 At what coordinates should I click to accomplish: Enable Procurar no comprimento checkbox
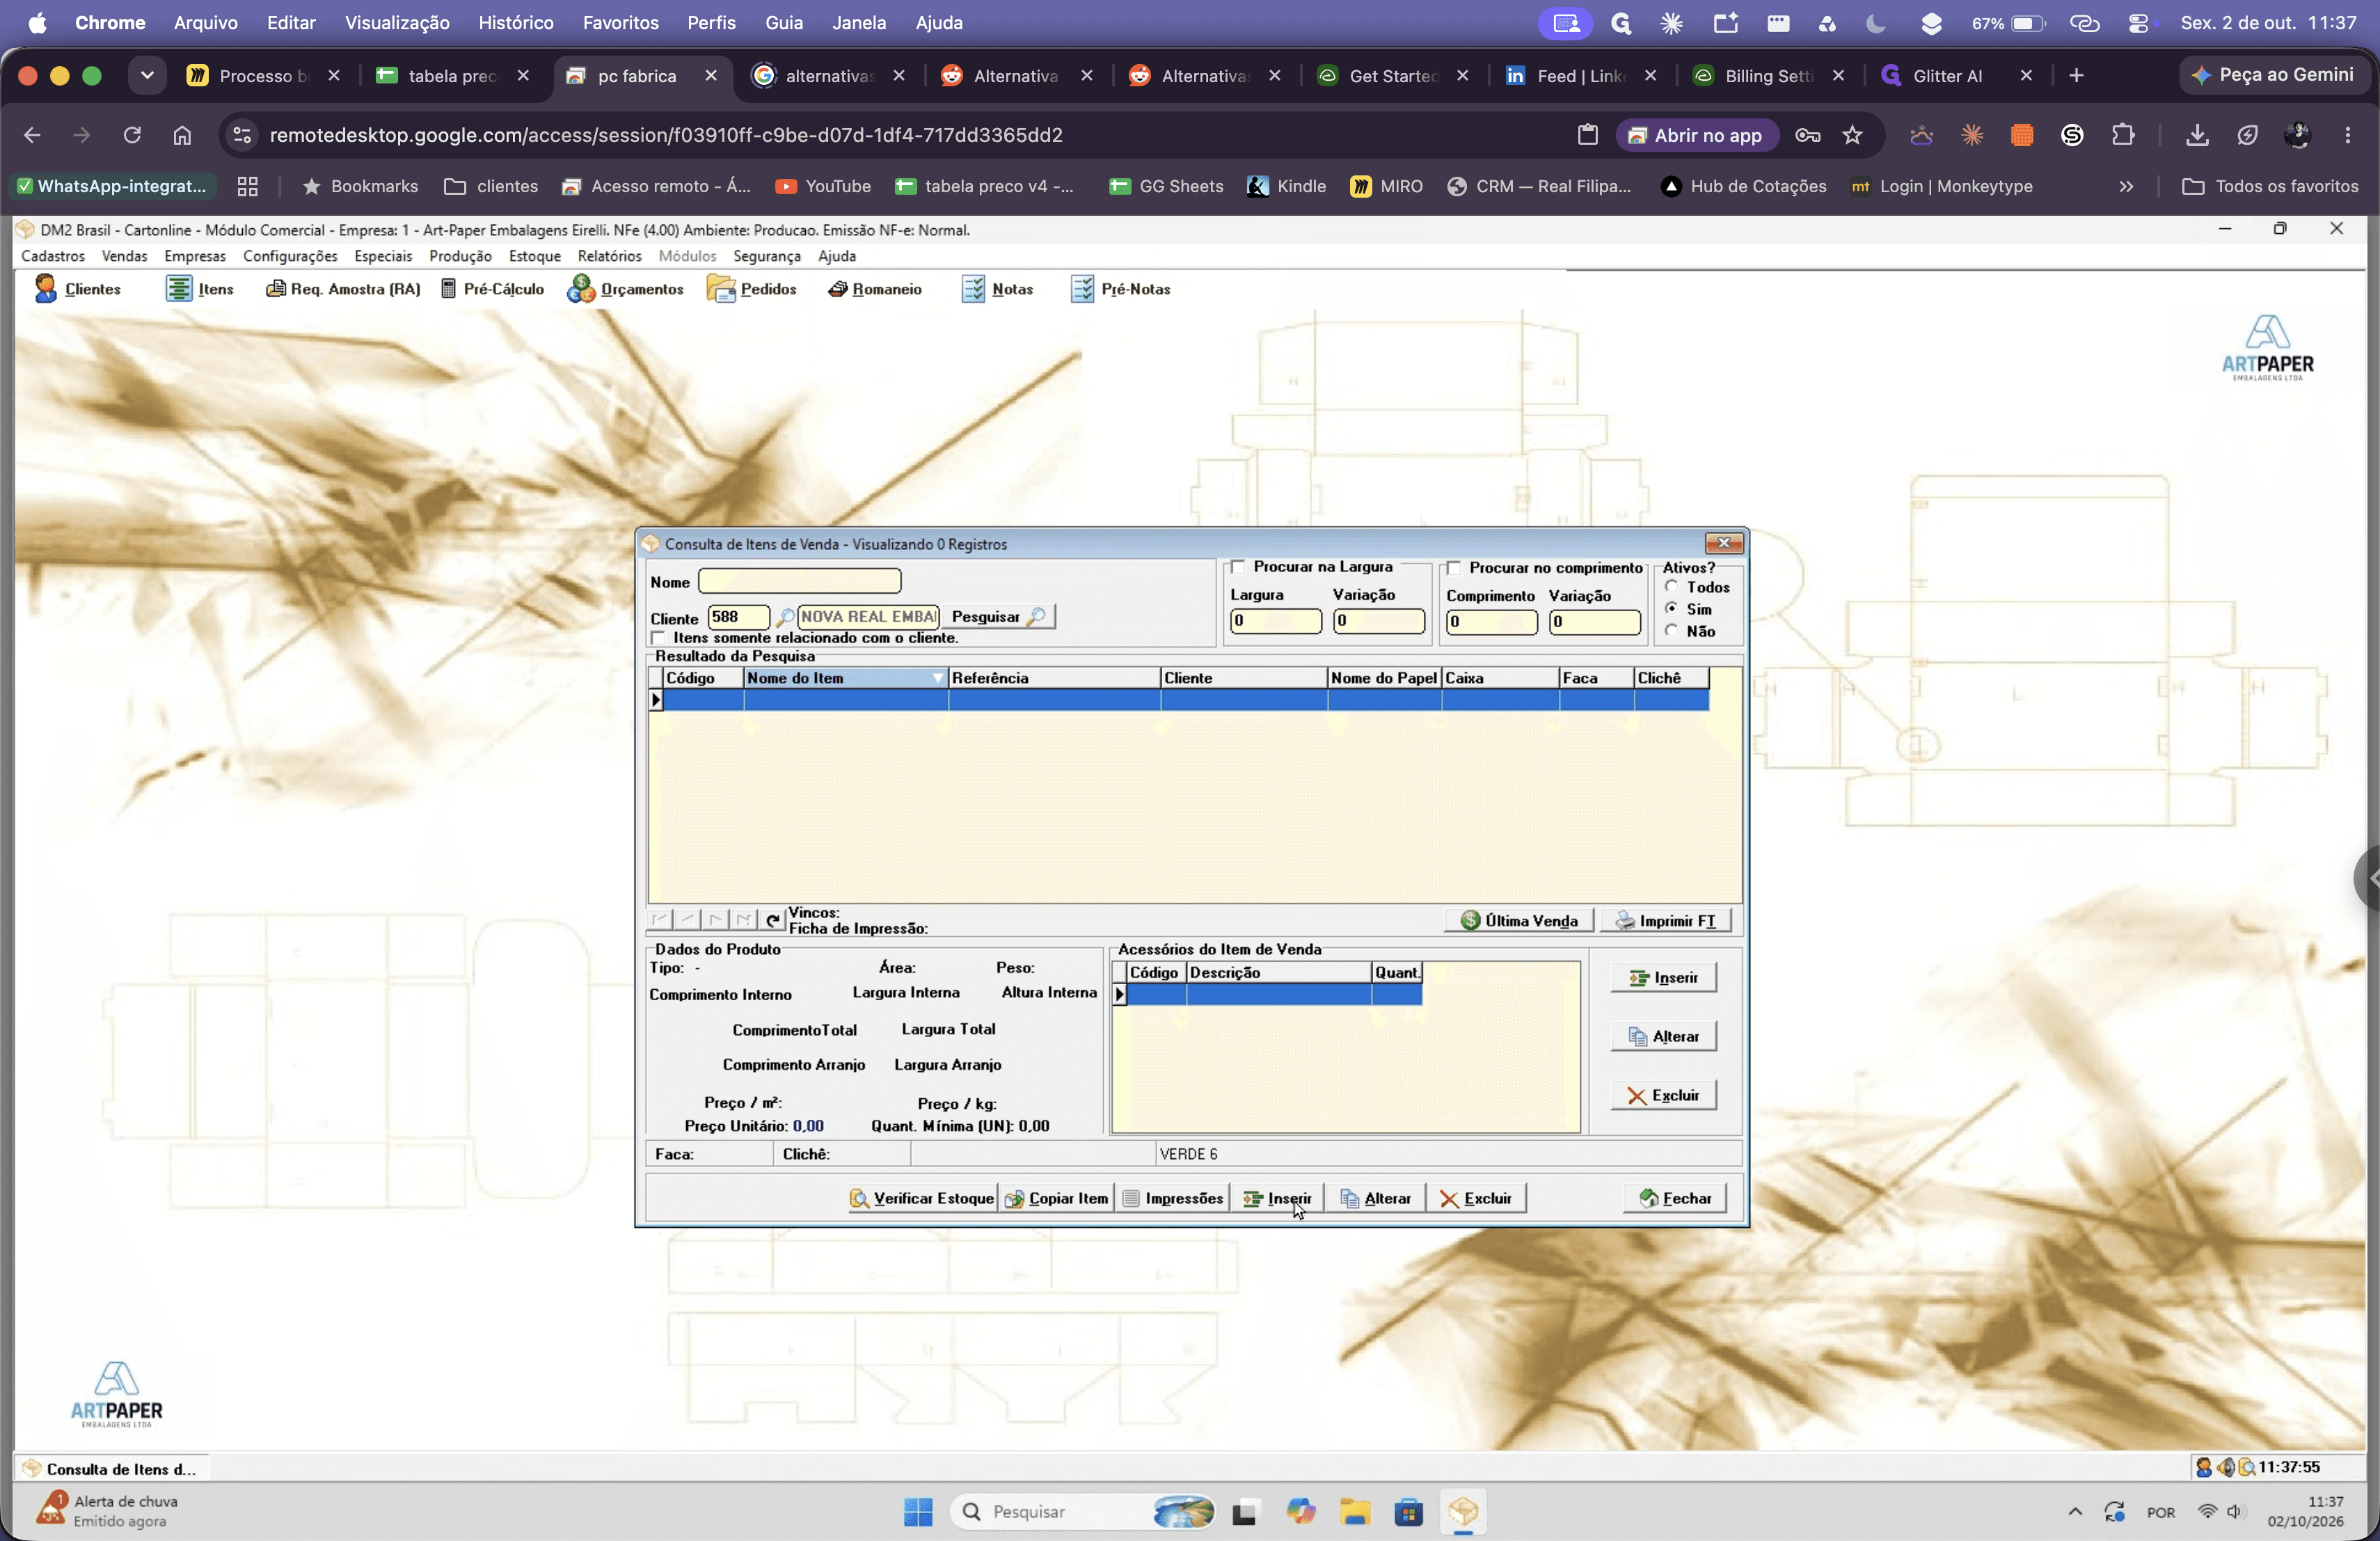(x=1454, y=568)
